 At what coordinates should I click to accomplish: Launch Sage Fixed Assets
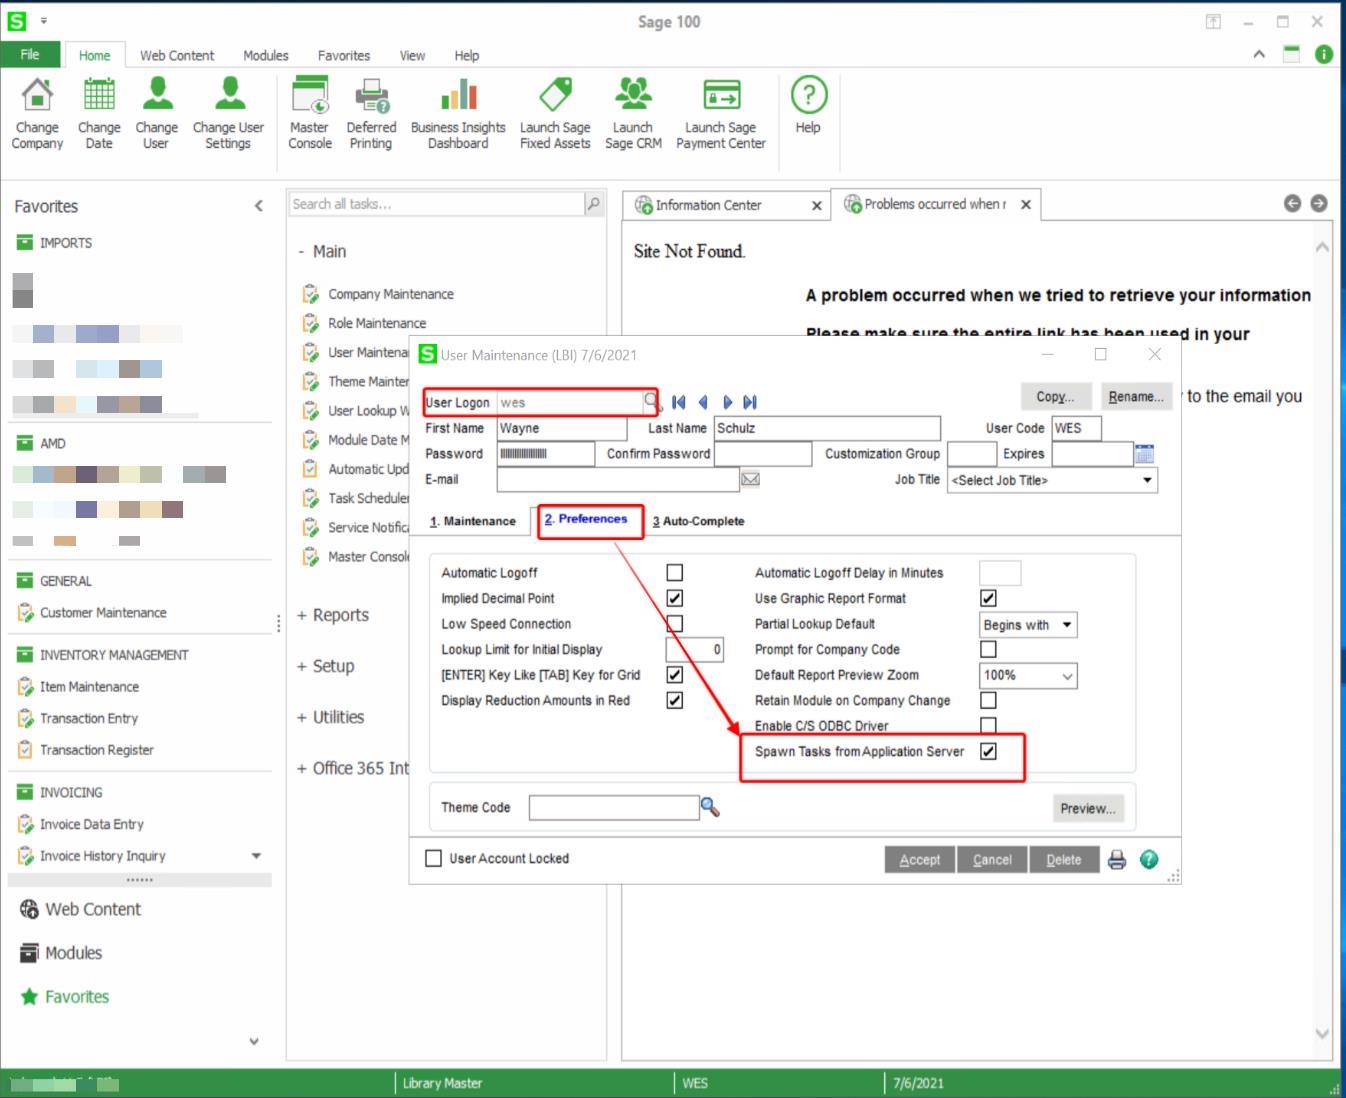(x=555, y=114)
